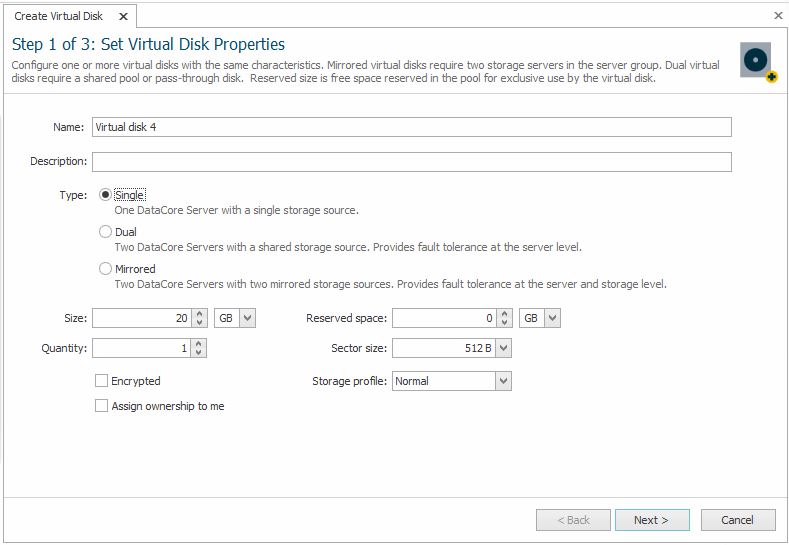The width and height of the screenshot is (789, 545).
Task: Switch to the Create Virtual Disk tab
Action: (58, 16)
